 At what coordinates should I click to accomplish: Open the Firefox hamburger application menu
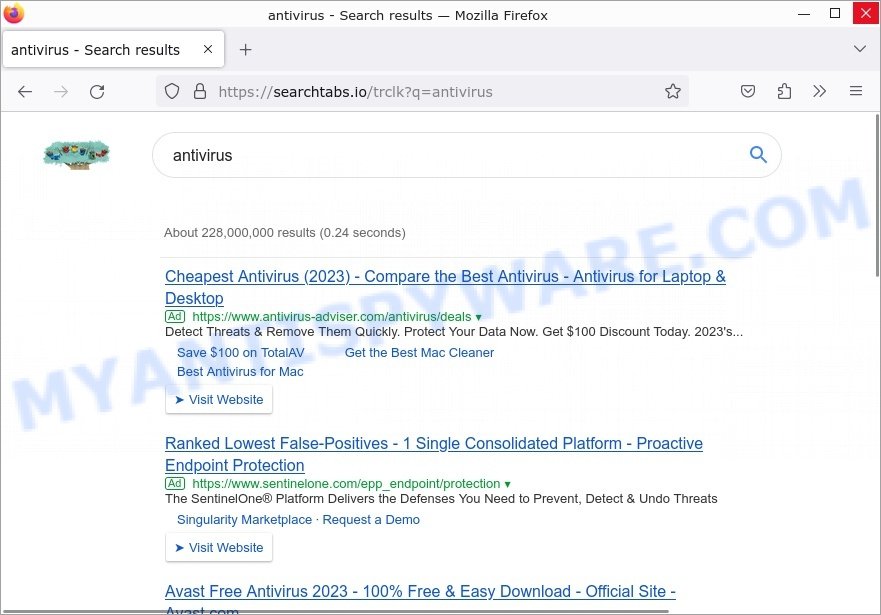[x=856, y=91]
